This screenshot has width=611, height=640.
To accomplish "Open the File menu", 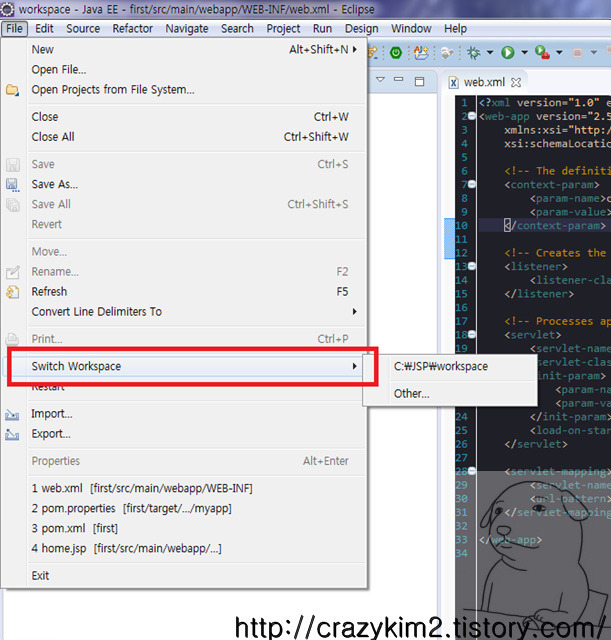I will pyautogui.click(x=14, y=29).
